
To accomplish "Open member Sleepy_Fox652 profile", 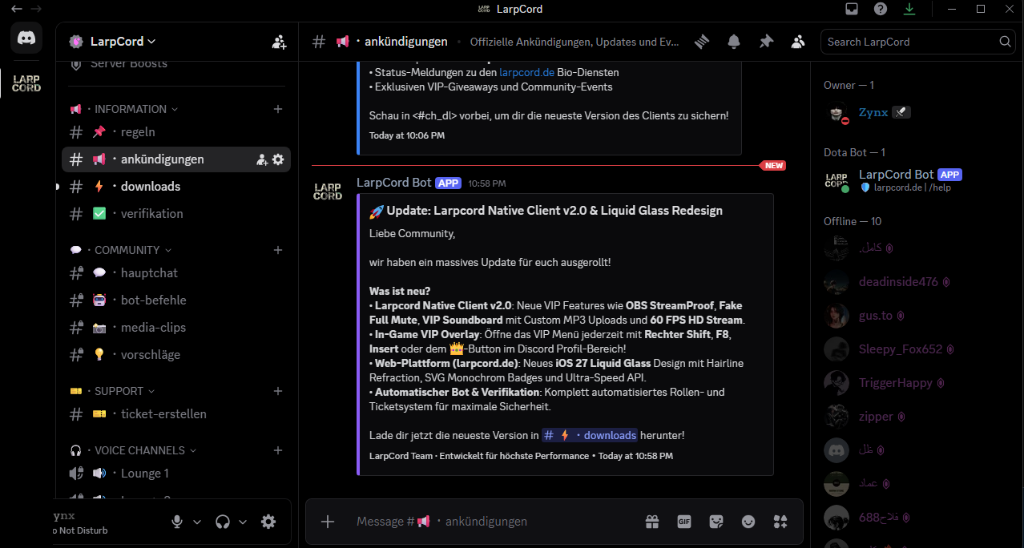I will 917,349.
